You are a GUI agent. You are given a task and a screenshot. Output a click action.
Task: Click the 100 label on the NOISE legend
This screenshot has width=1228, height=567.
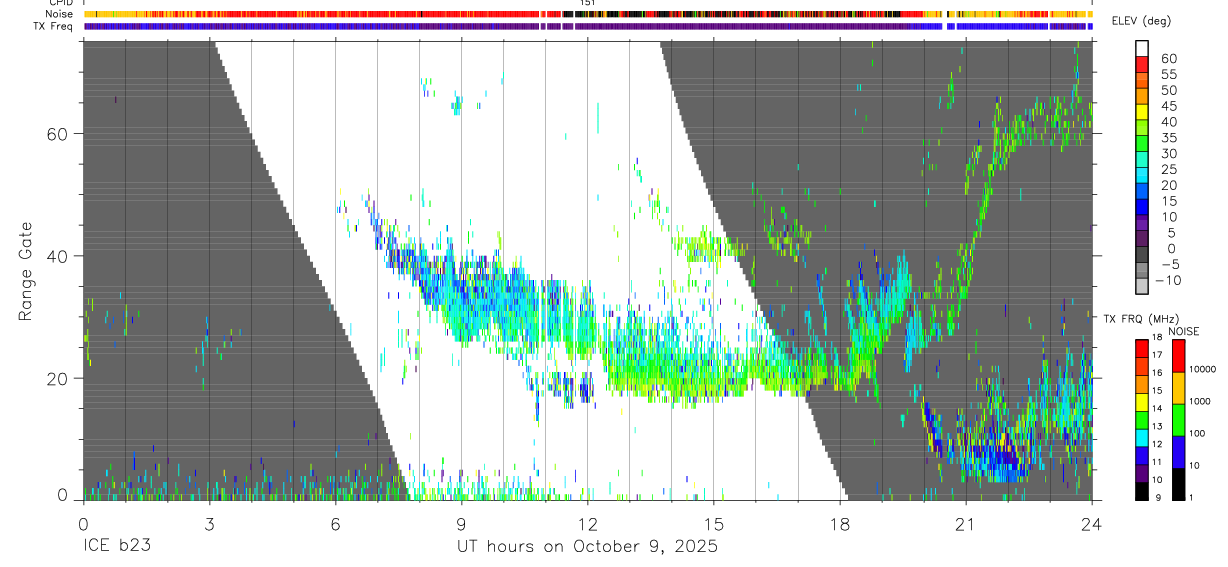coord(1197,433)
